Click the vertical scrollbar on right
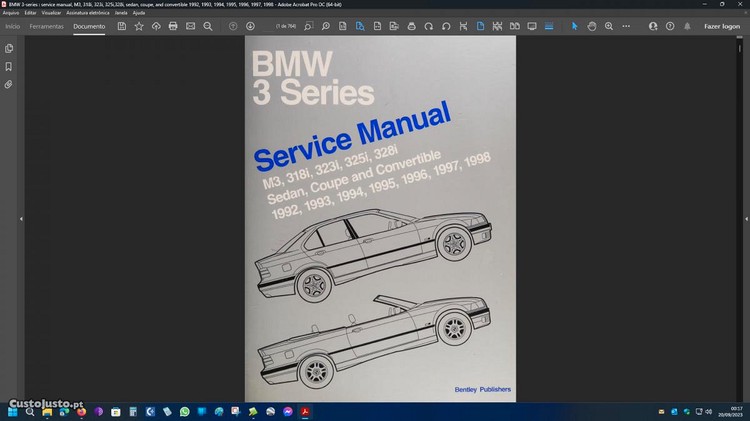This screenshot has height=421, width=750. tap(746, 200)
